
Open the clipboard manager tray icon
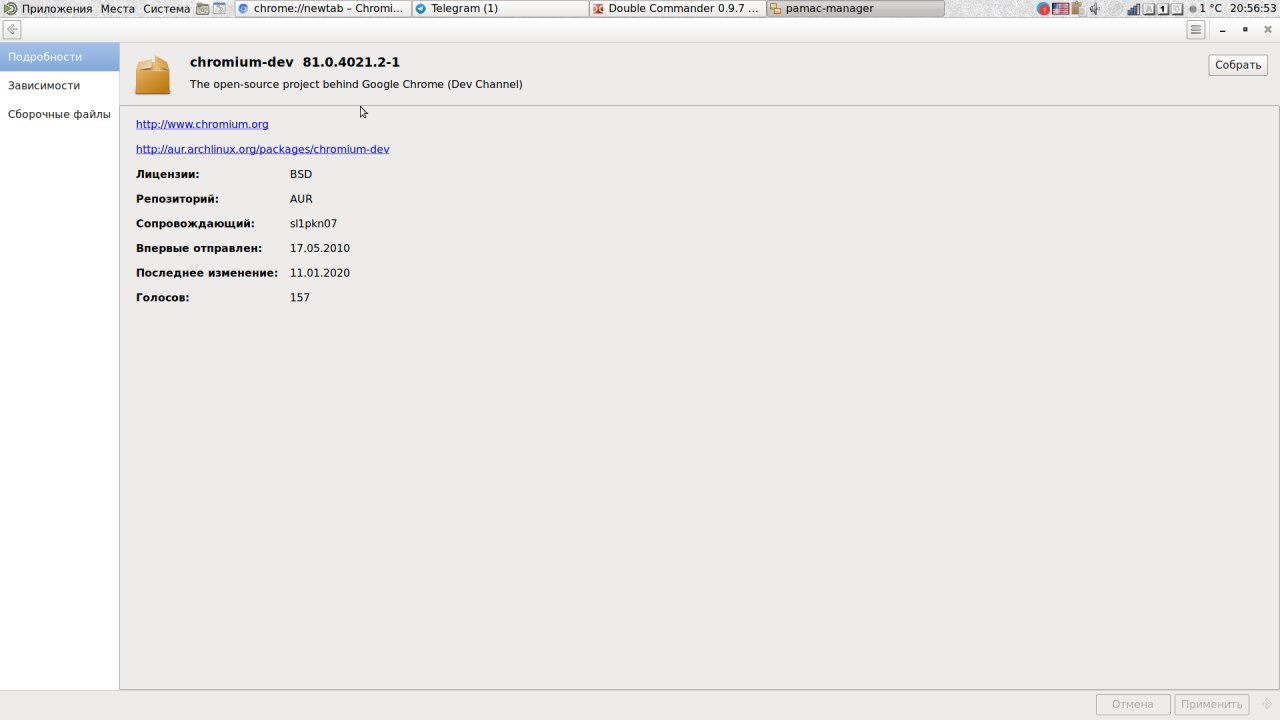(1078, 8)
